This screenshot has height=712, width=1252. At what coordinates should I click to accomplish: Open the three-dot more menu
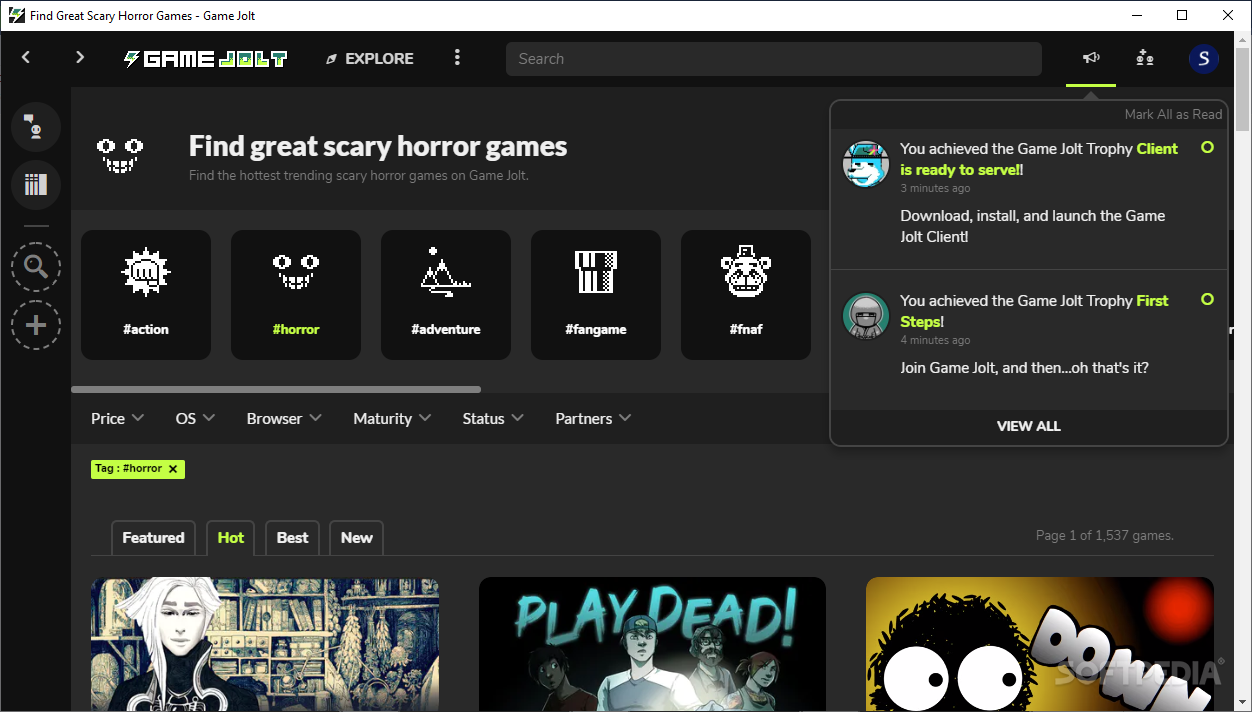coord(457,58)
